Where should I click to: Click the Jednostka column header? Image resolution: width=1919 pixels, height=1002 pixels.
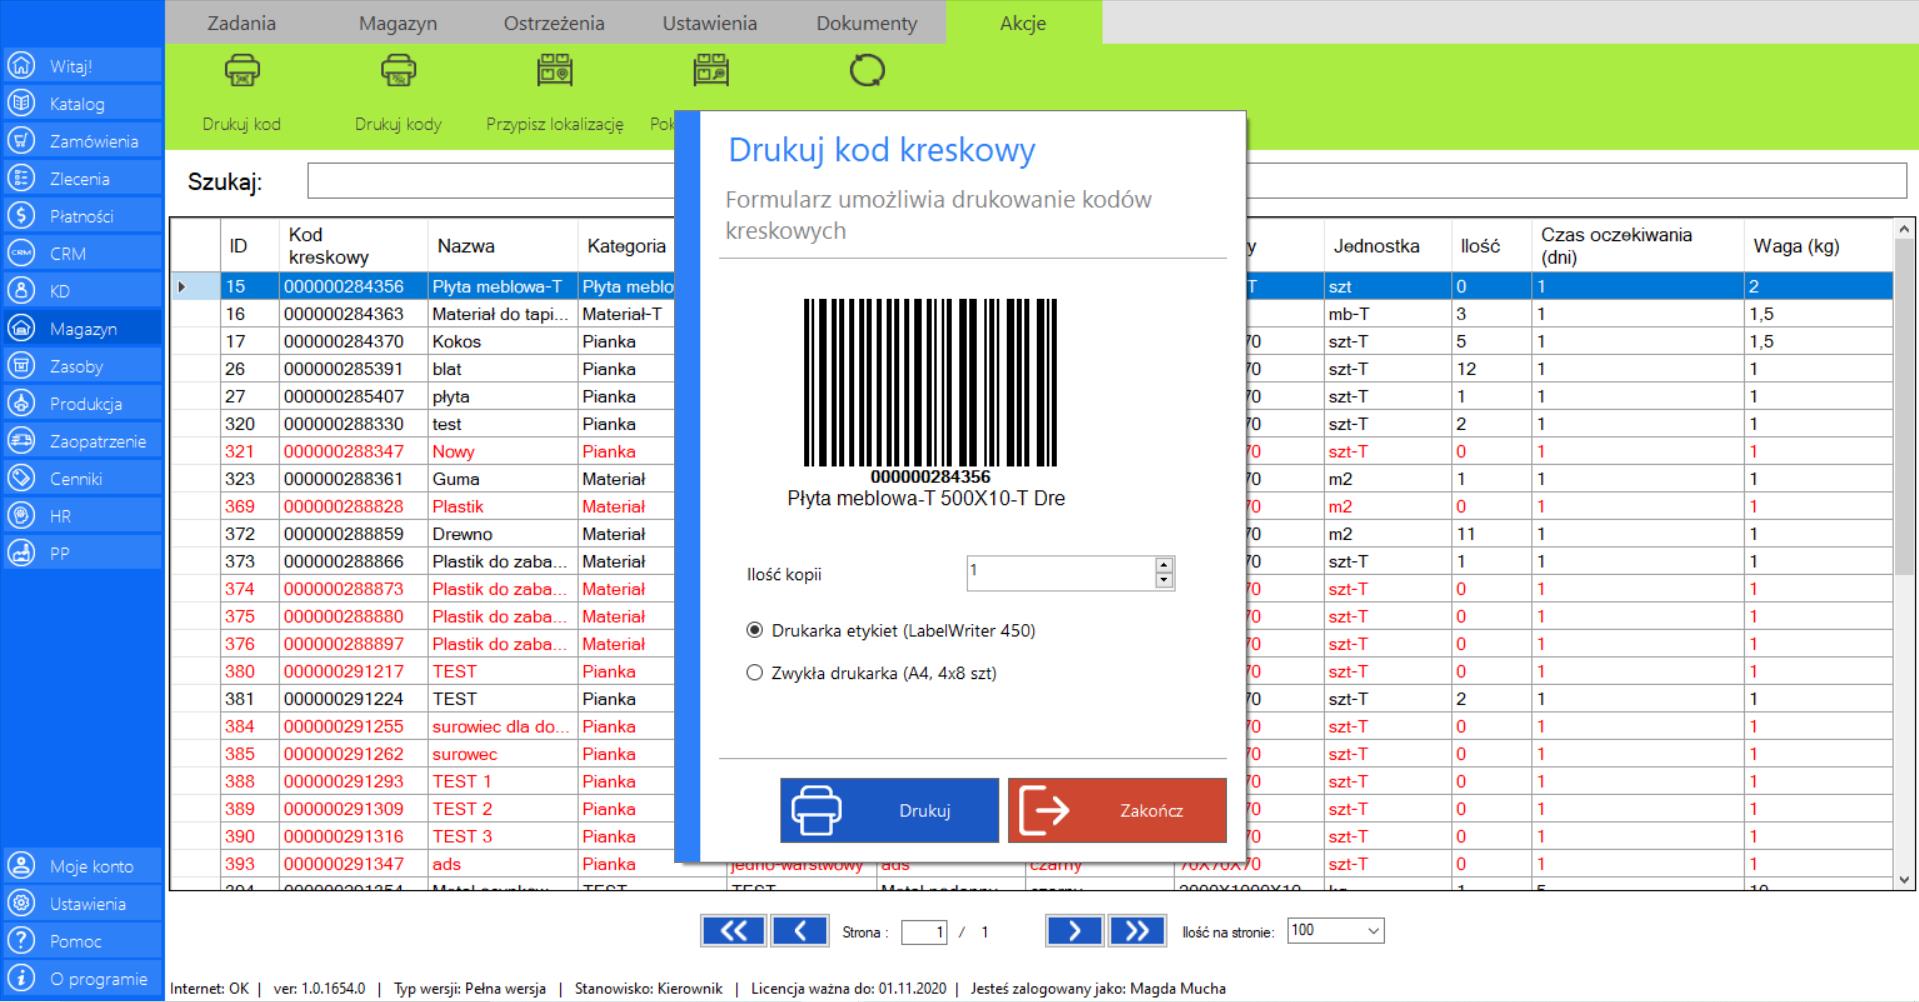click(1387, 246)
